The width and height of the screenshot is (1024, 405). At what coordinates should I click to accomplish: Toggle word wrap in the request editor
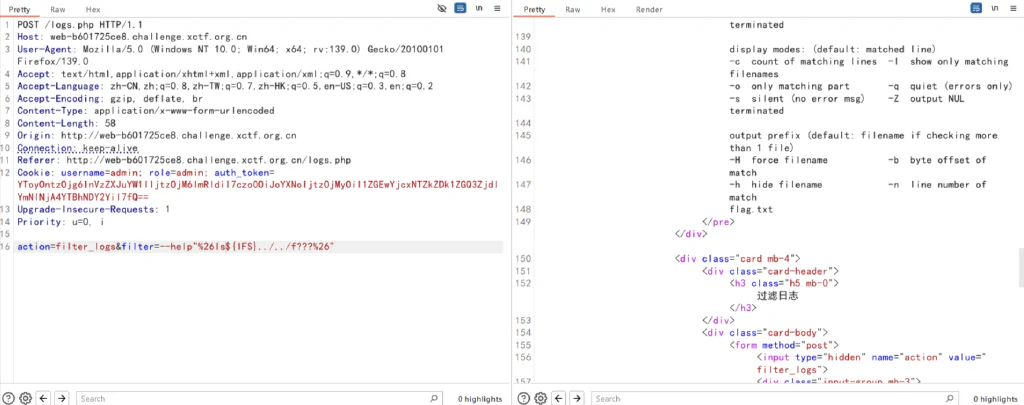click(x=460, y=8)
